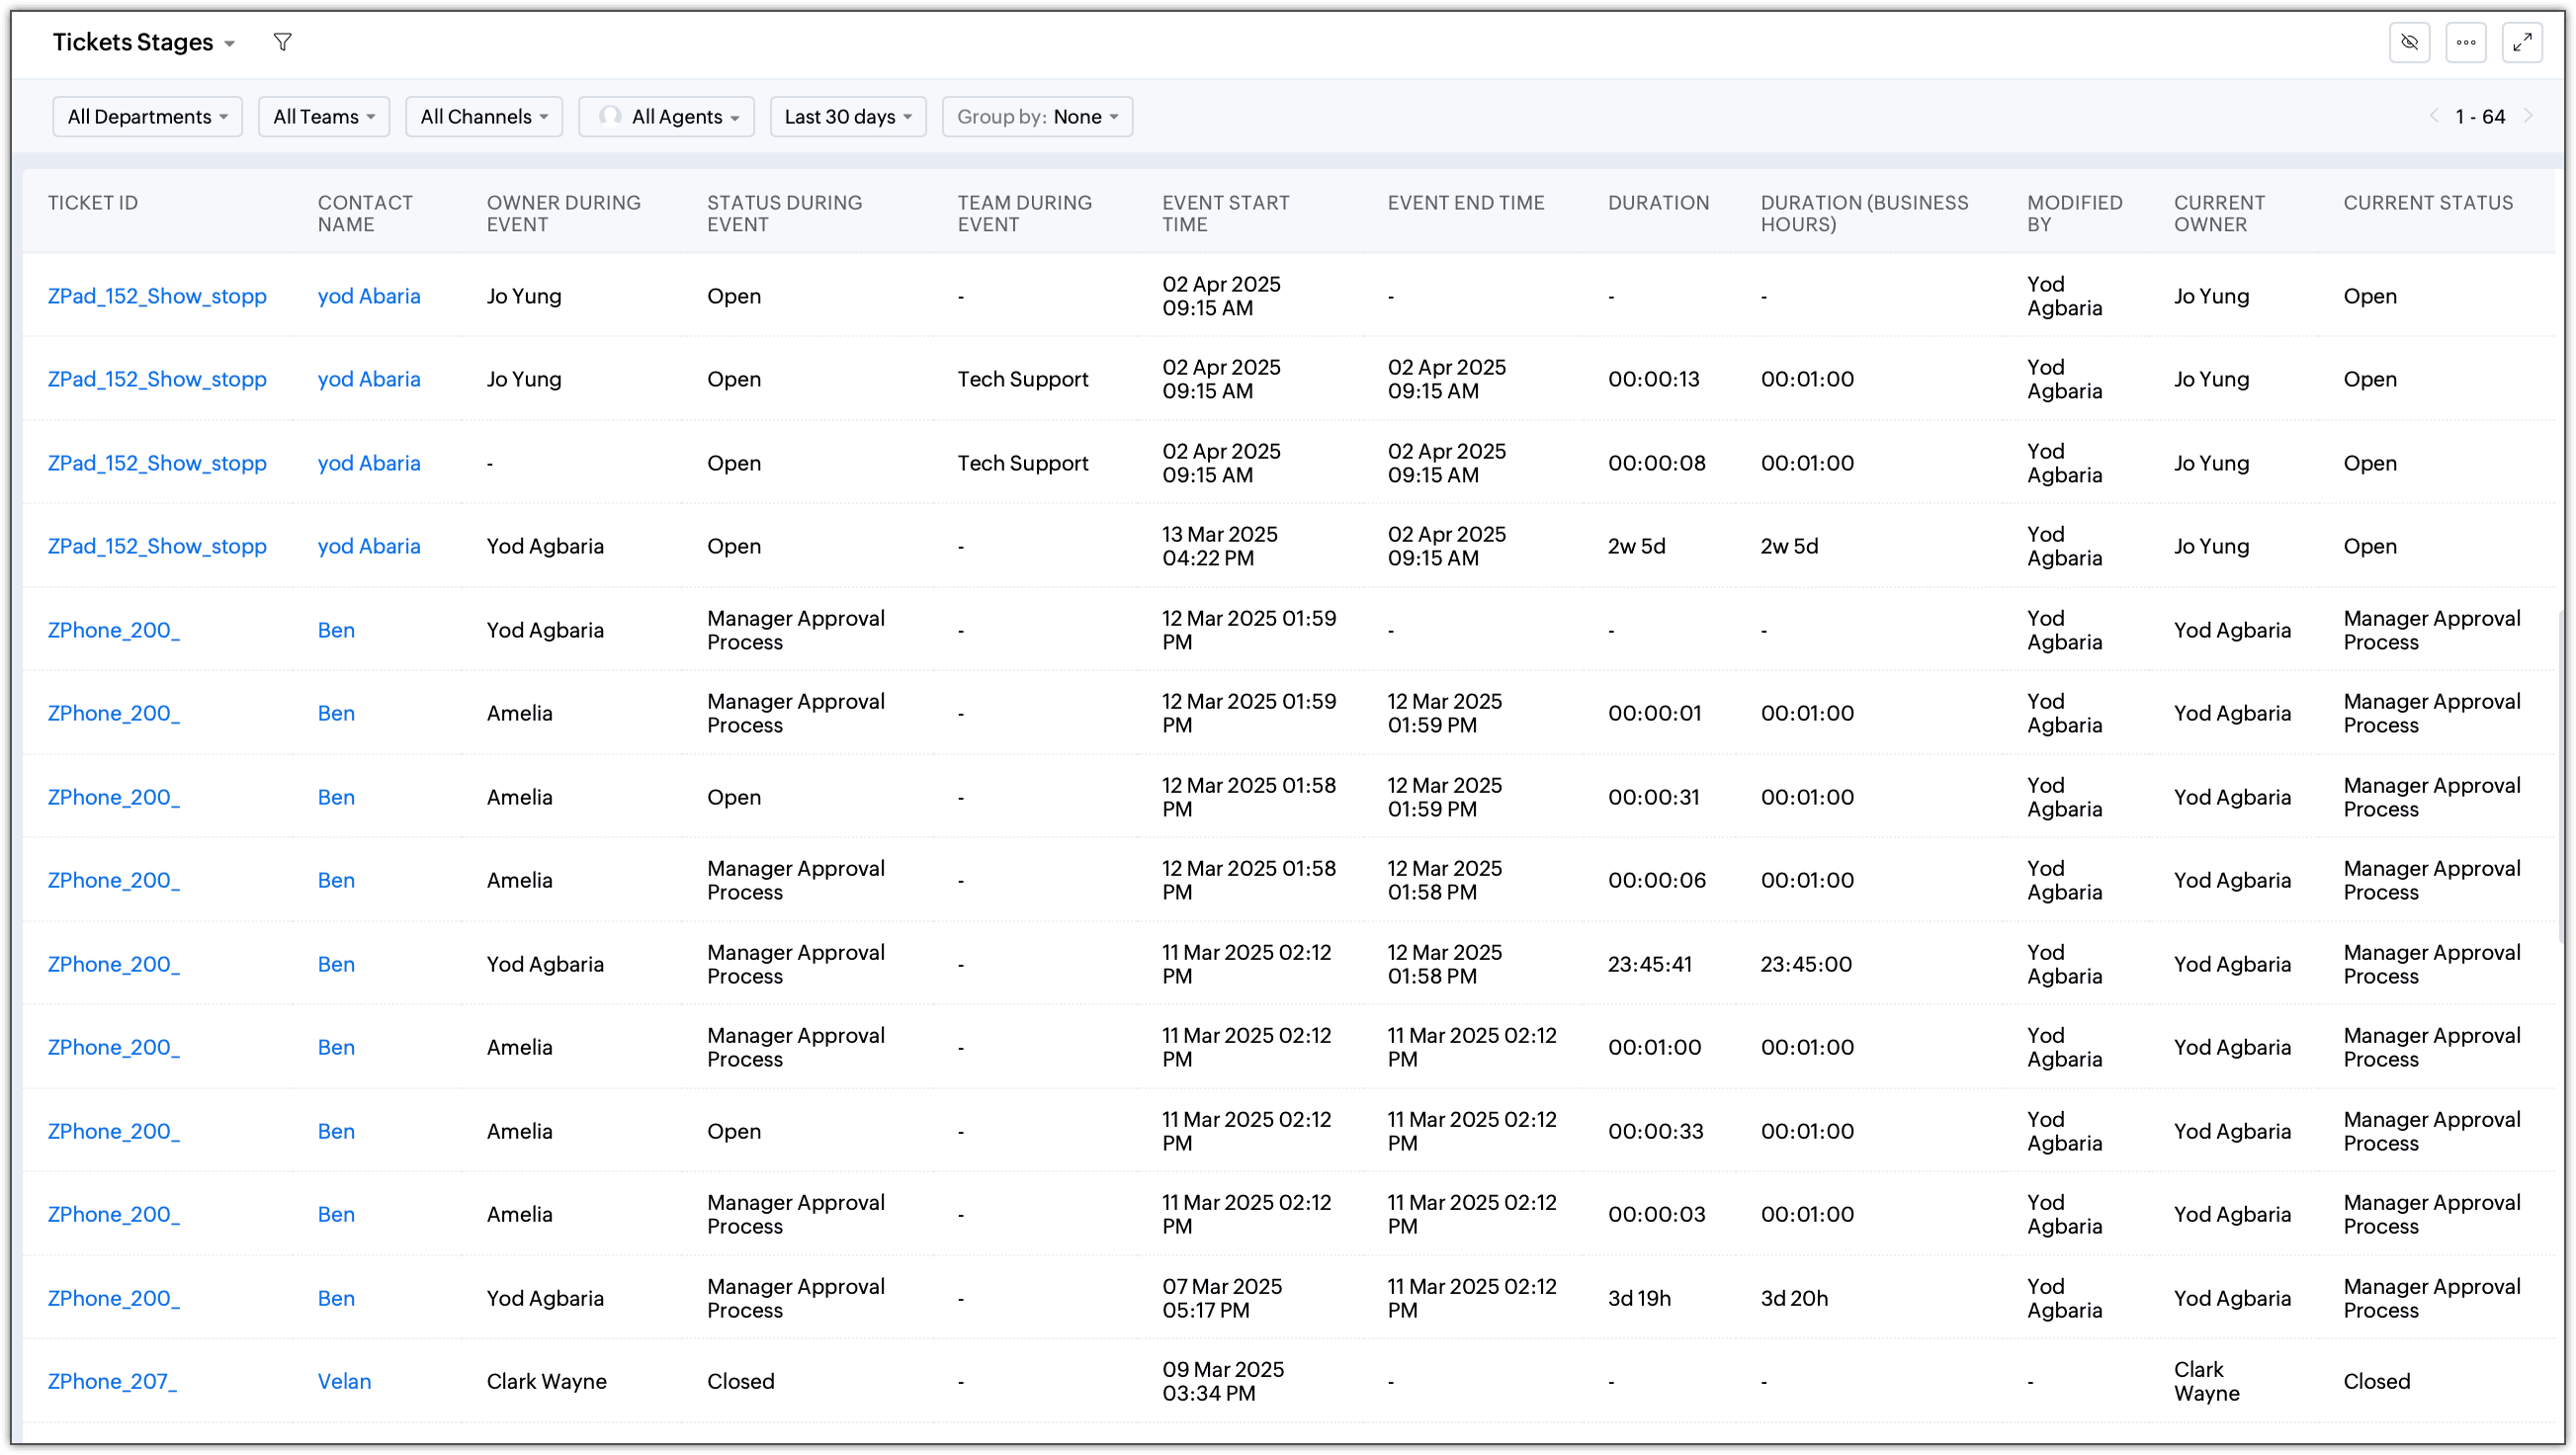Open All Departments dropdown
The height and width of the screenshot is (1455, 2576).
coord(147,117)
